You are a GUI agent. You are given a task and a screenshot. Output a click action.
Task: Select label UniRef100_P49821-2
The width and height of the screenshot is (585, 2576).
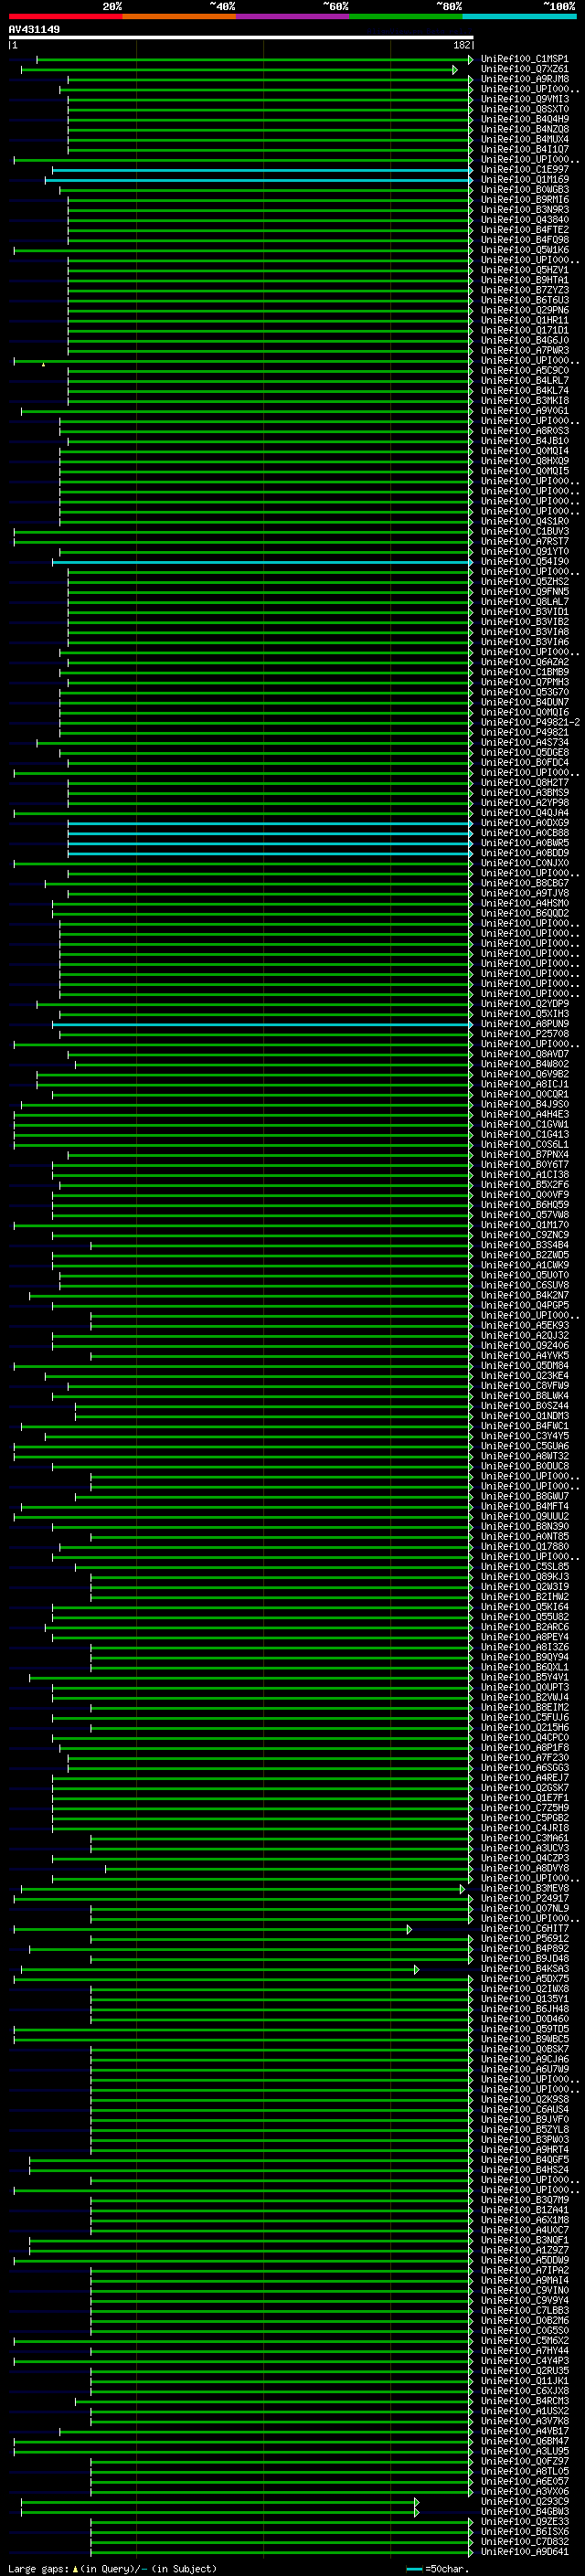(x=531, y=722)
